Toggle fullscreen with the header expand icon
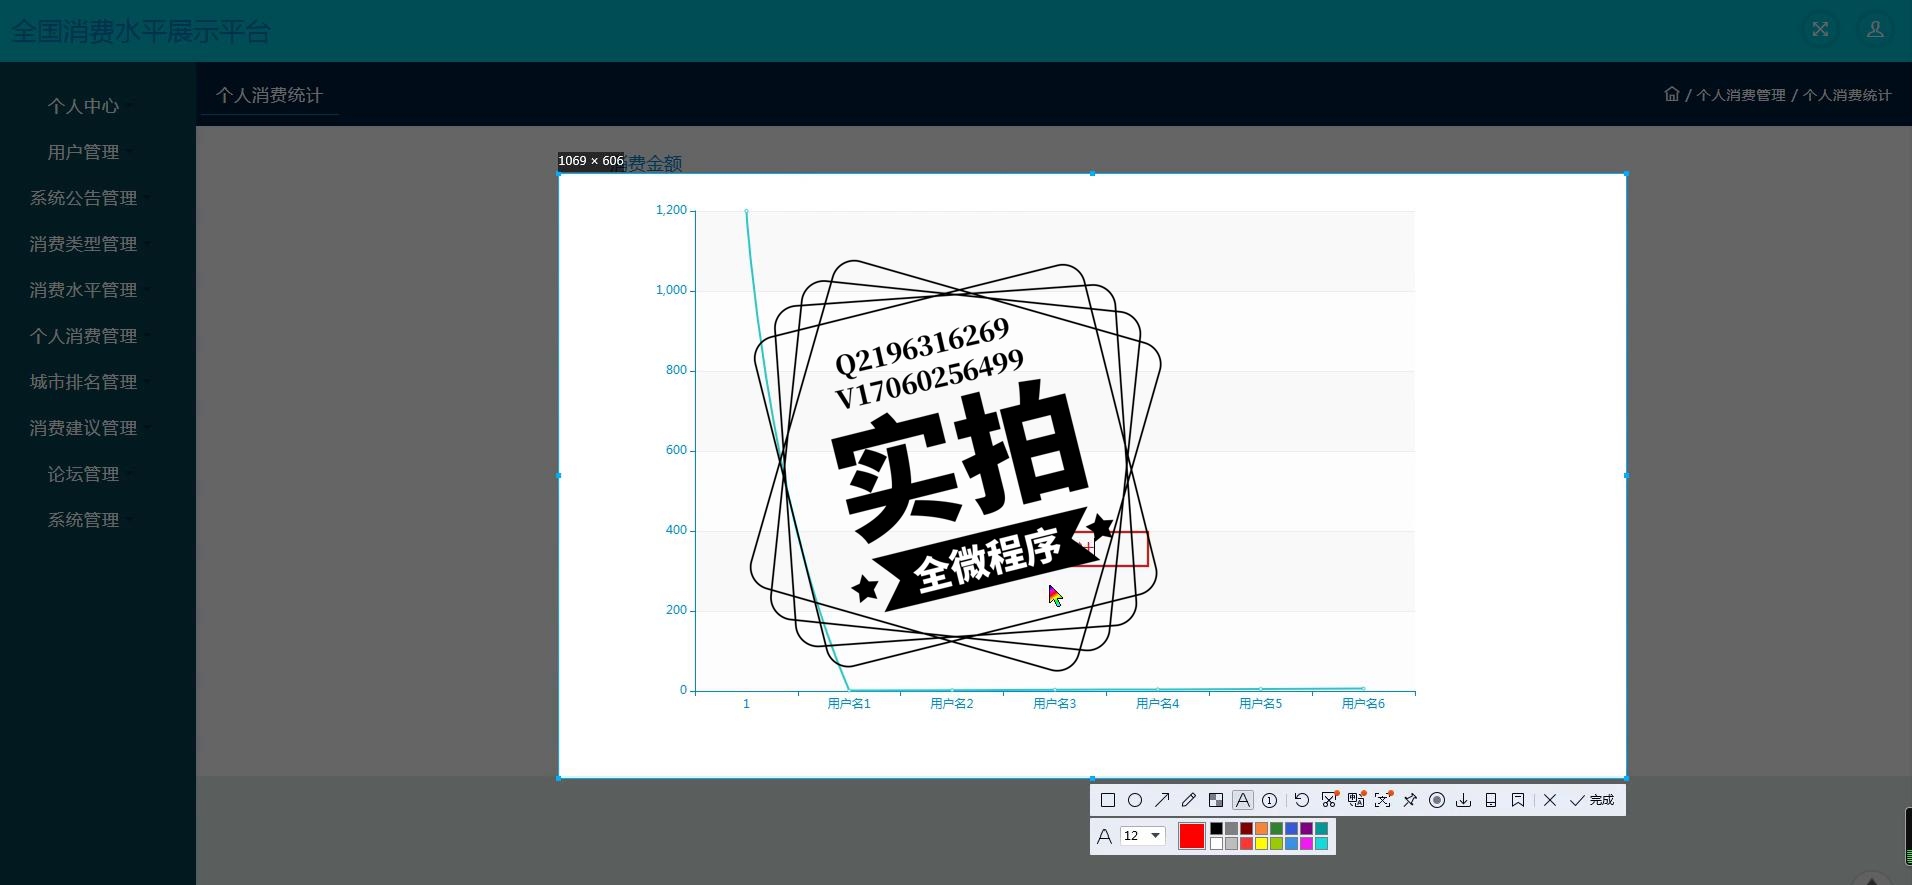 [x=1820, y=30]
